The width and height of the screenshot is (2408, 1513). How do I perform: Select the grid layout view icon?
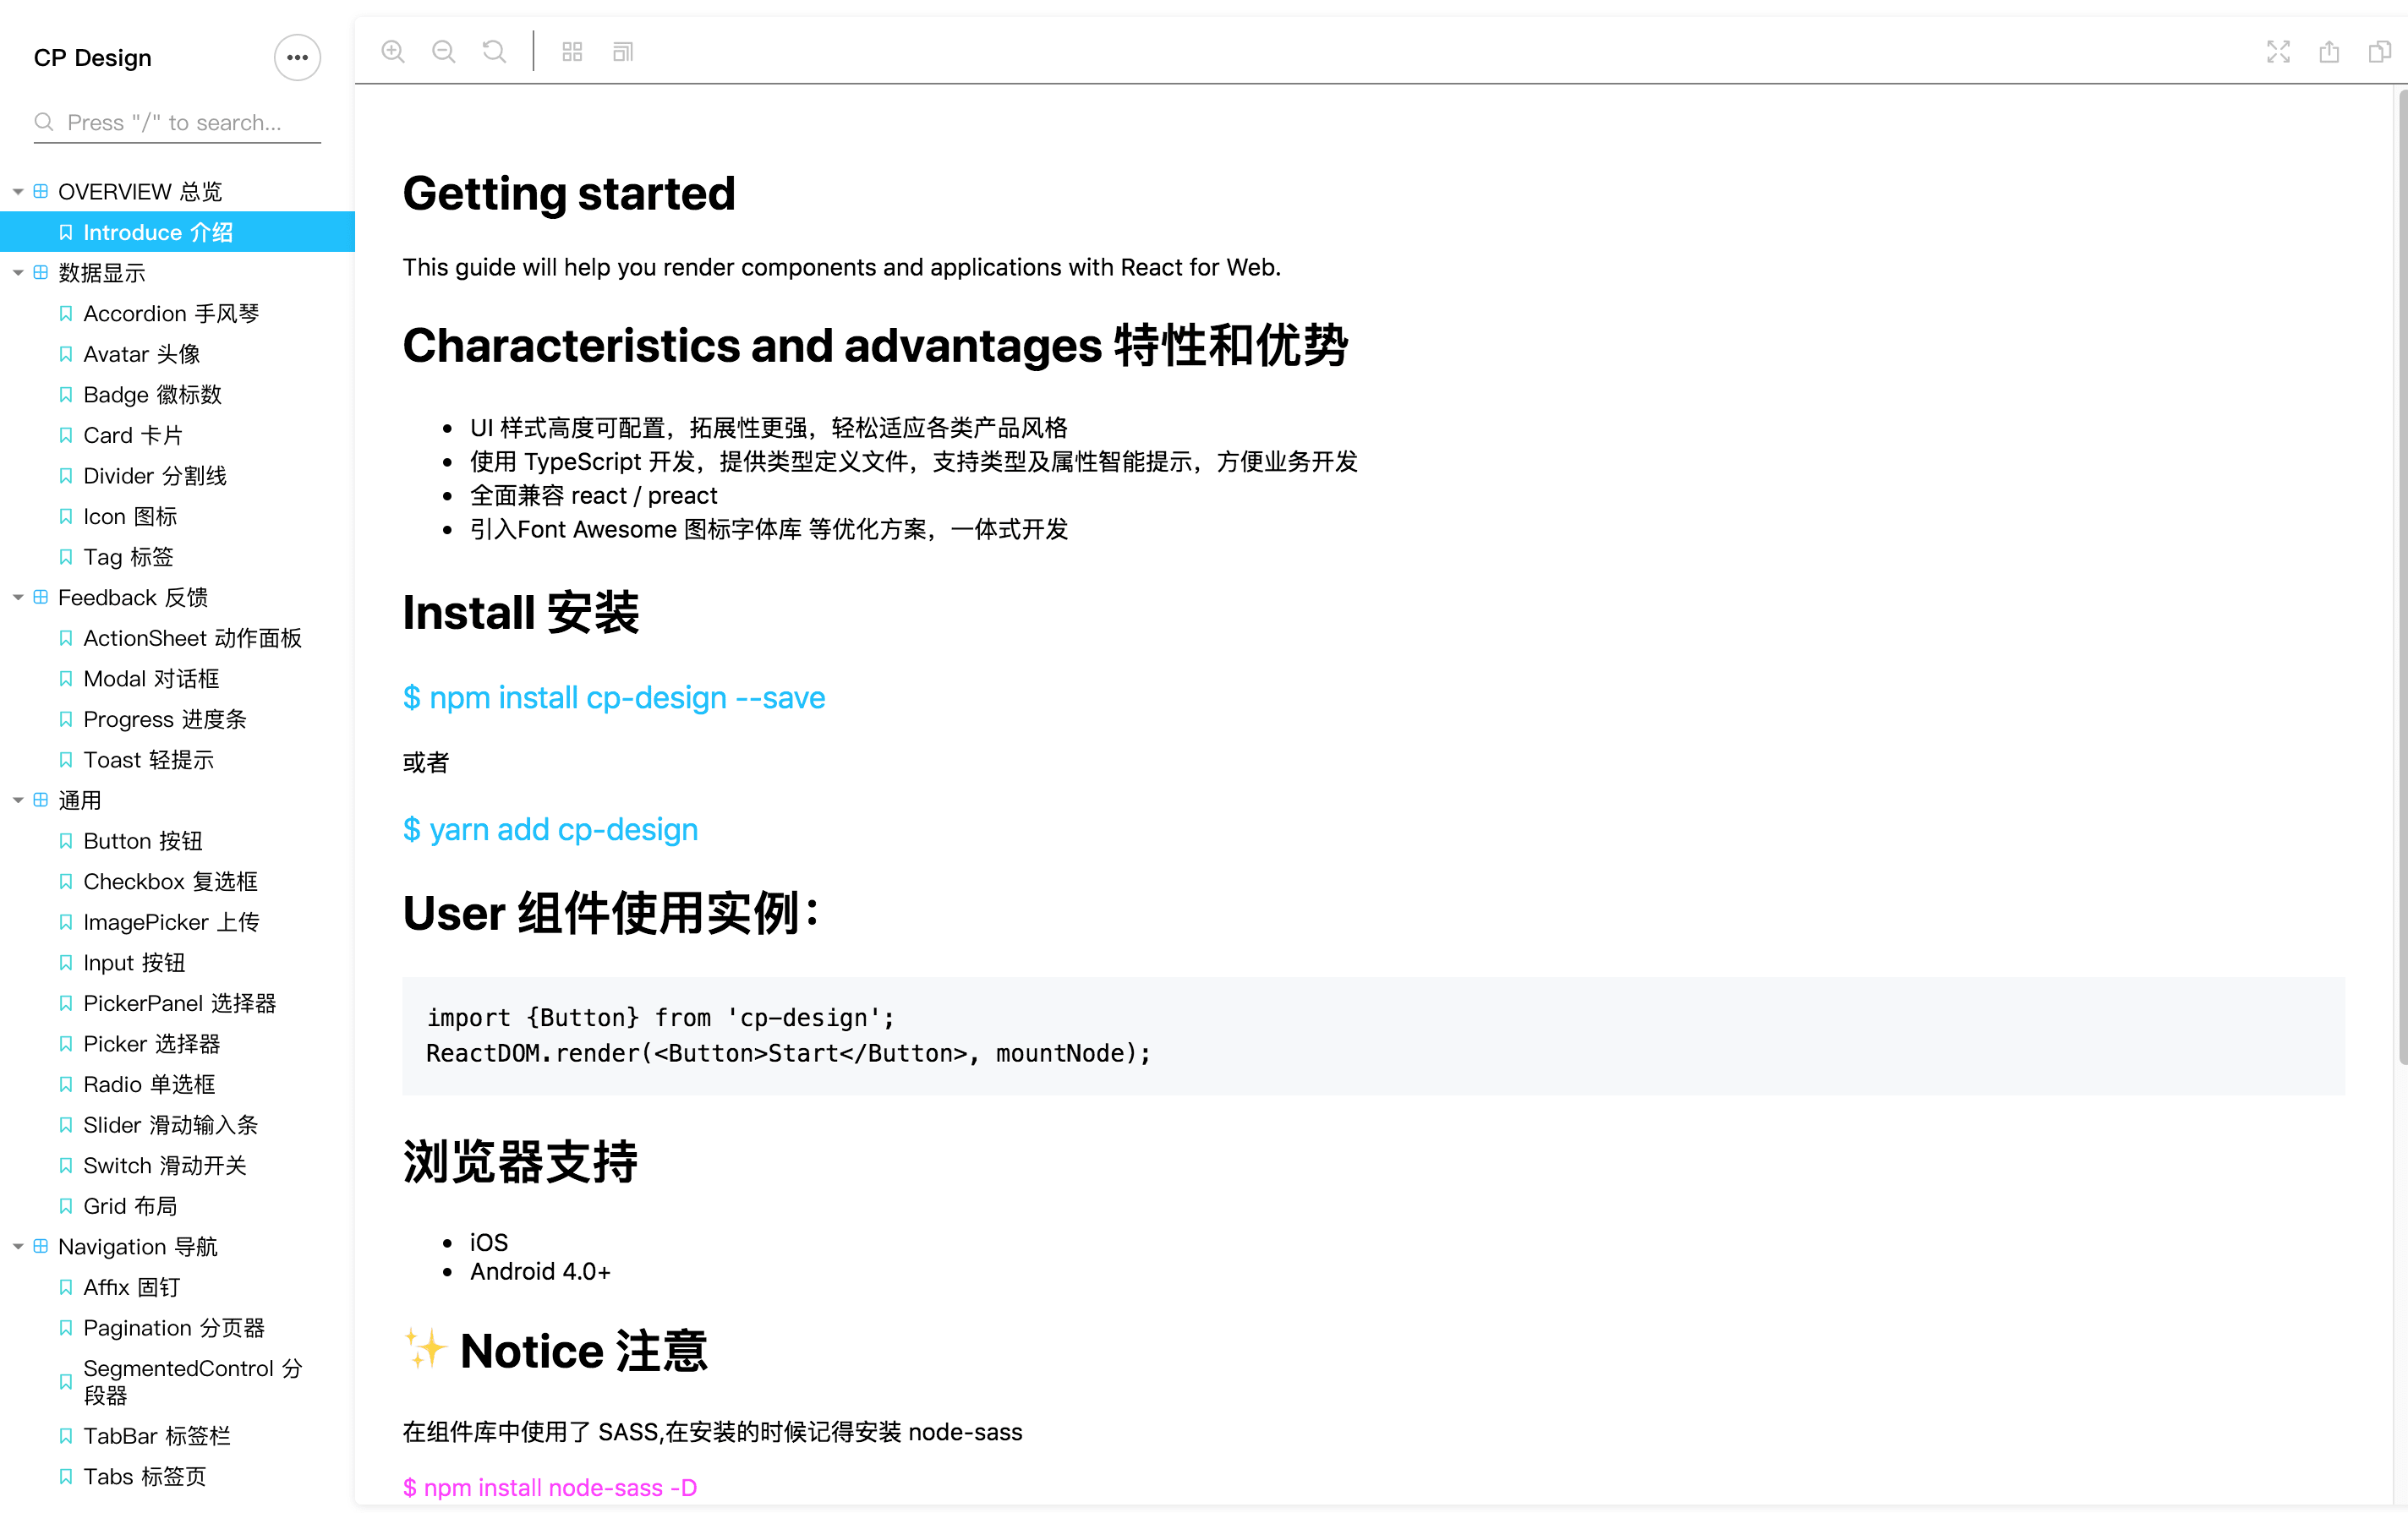(x=572, y=51)
